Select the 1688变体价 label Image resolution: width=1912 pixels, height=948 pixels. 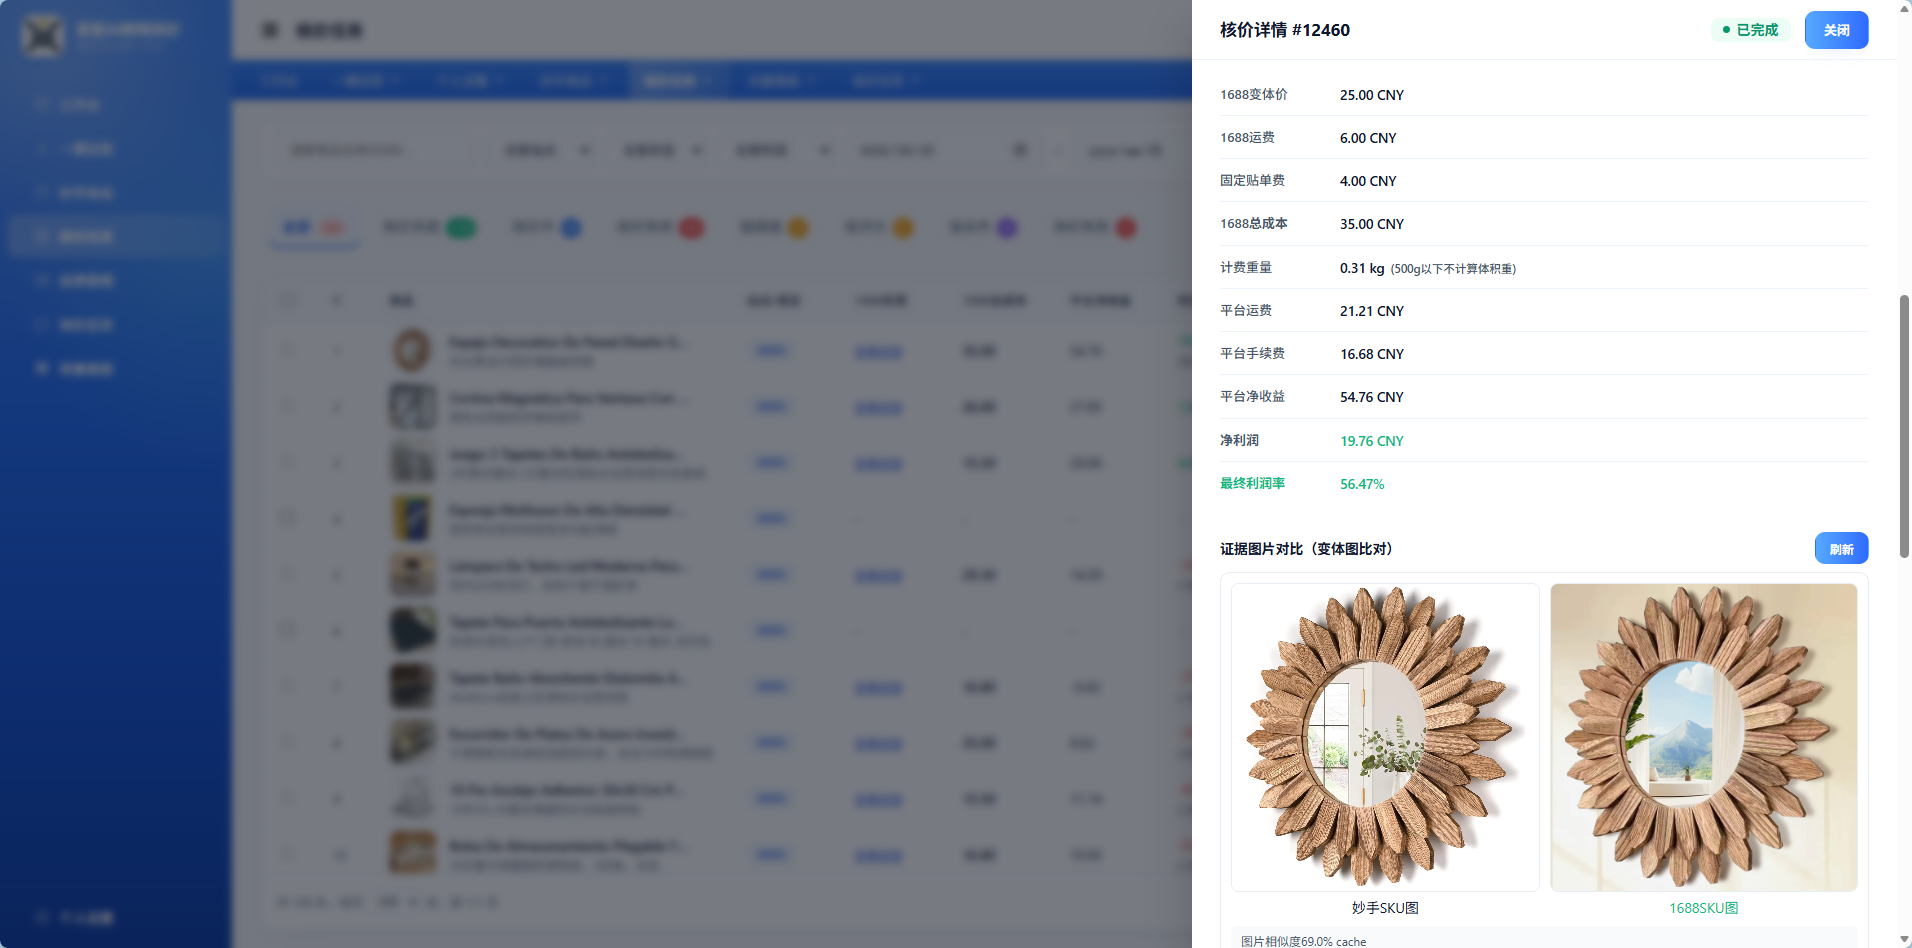click(1254, 95)
